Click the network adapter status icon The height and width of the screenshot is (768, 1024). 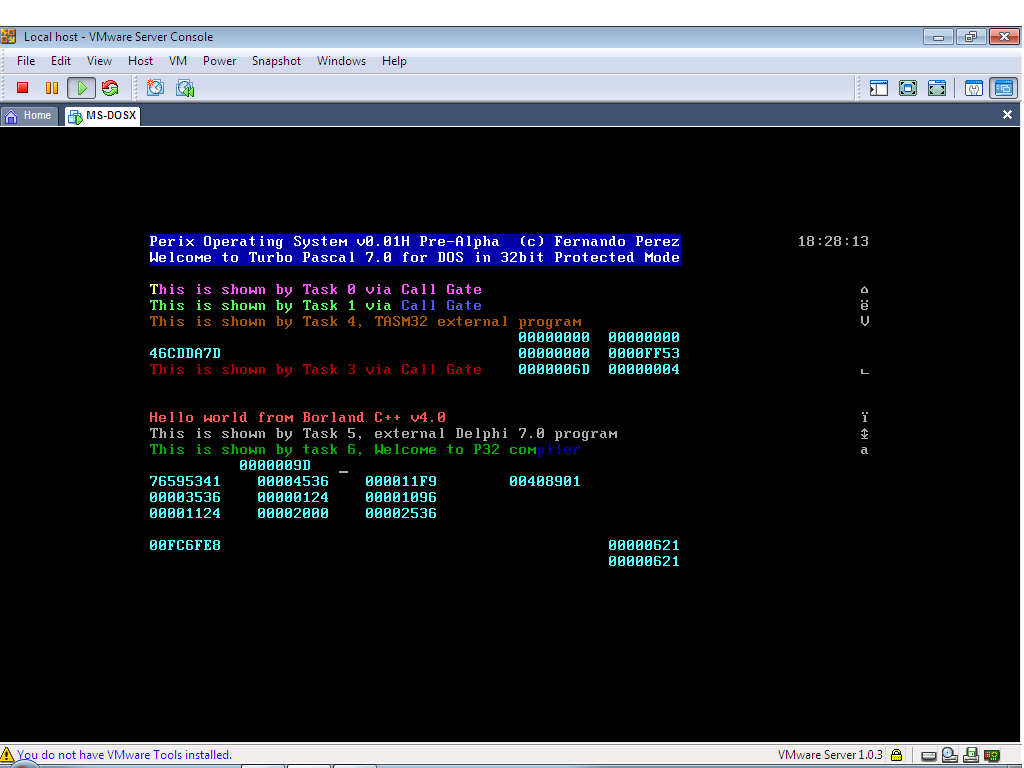tap(991, 757)
